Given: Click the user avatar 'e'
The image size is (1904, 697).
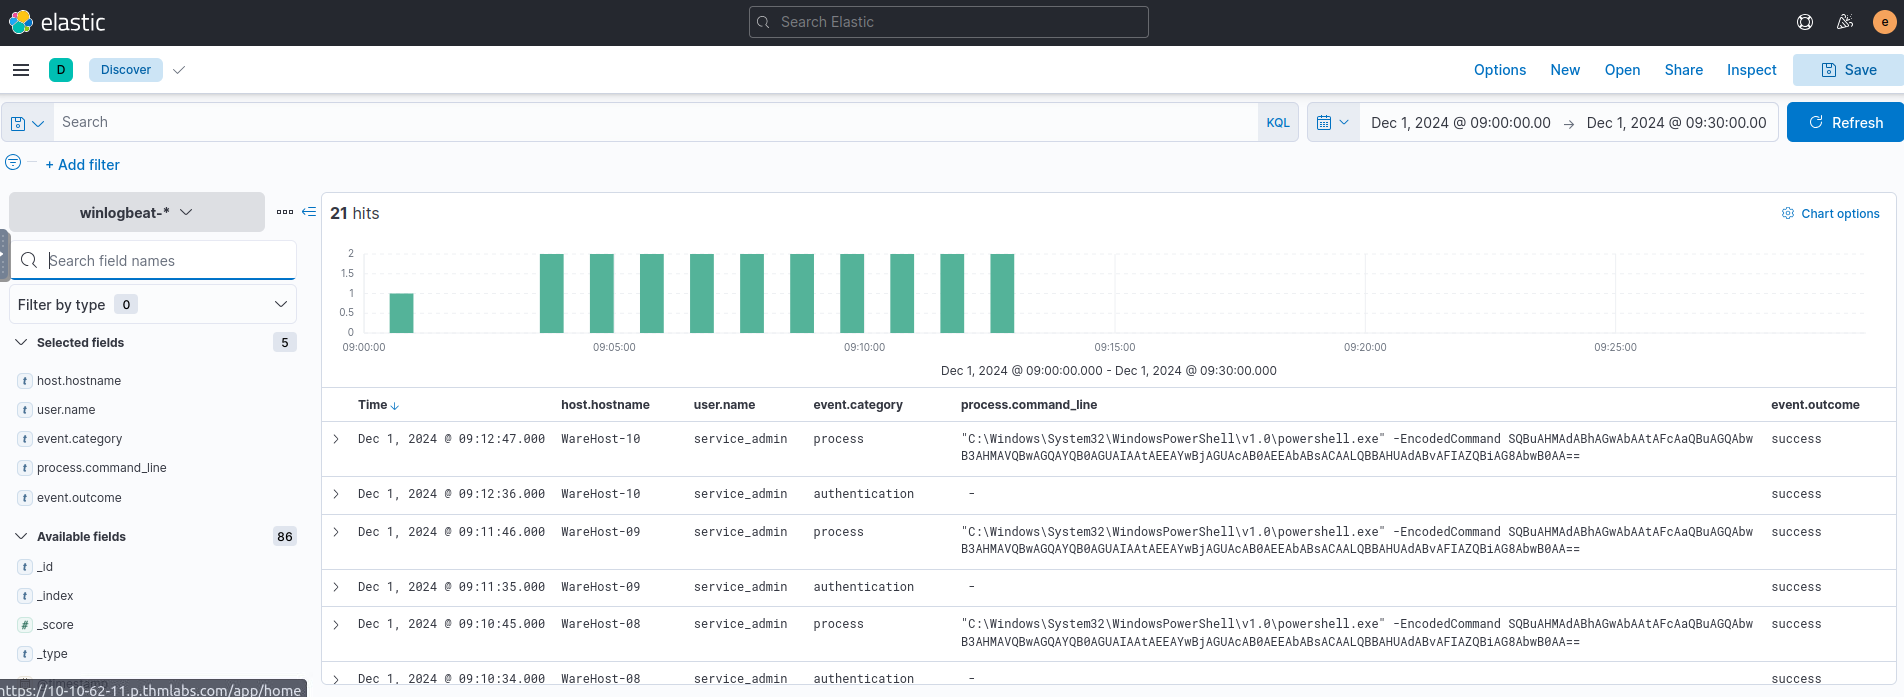Looking at the screenshot, I should 1884,22.
